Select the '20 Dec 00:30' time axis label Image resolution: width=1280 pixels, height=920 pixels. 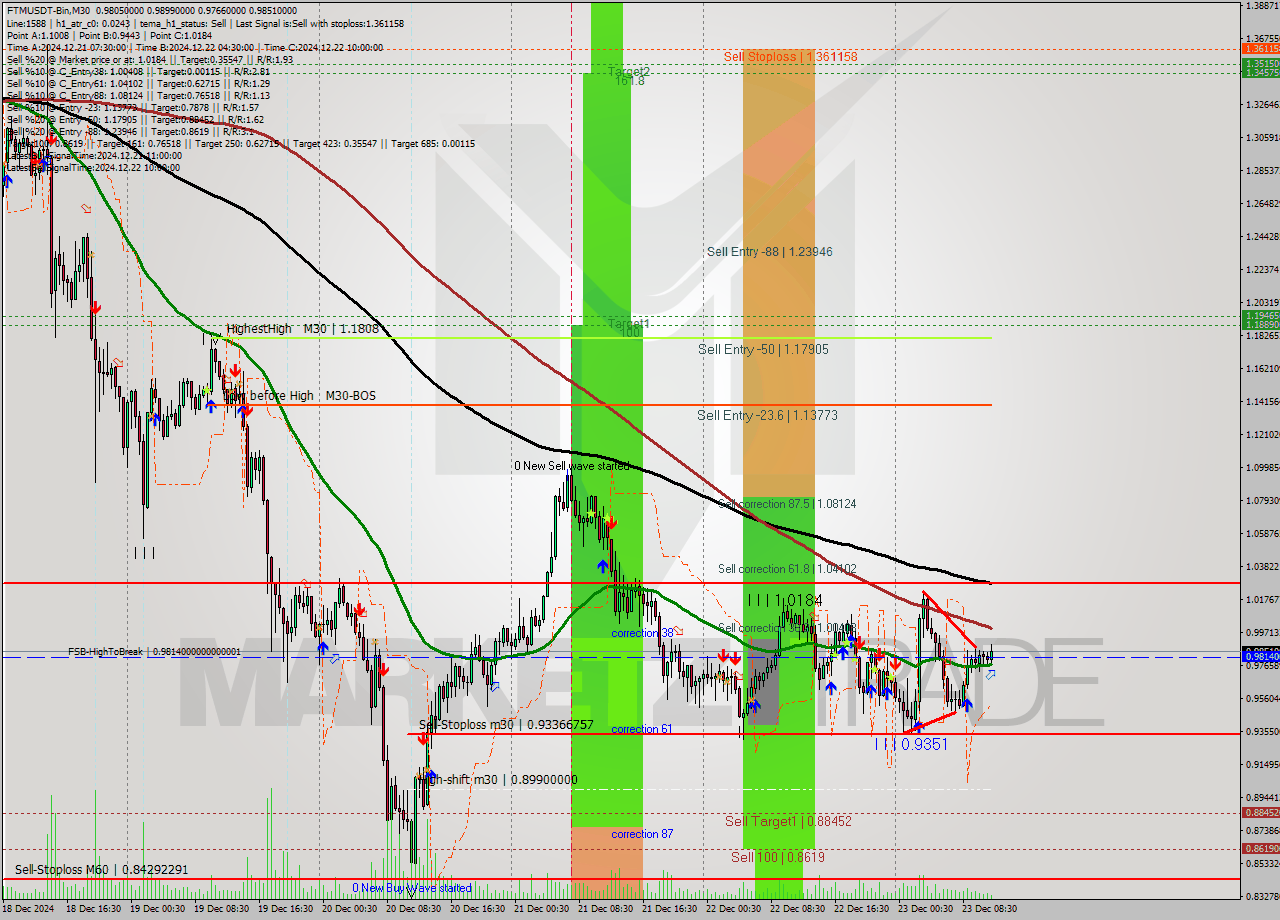(x=348, y=909)
